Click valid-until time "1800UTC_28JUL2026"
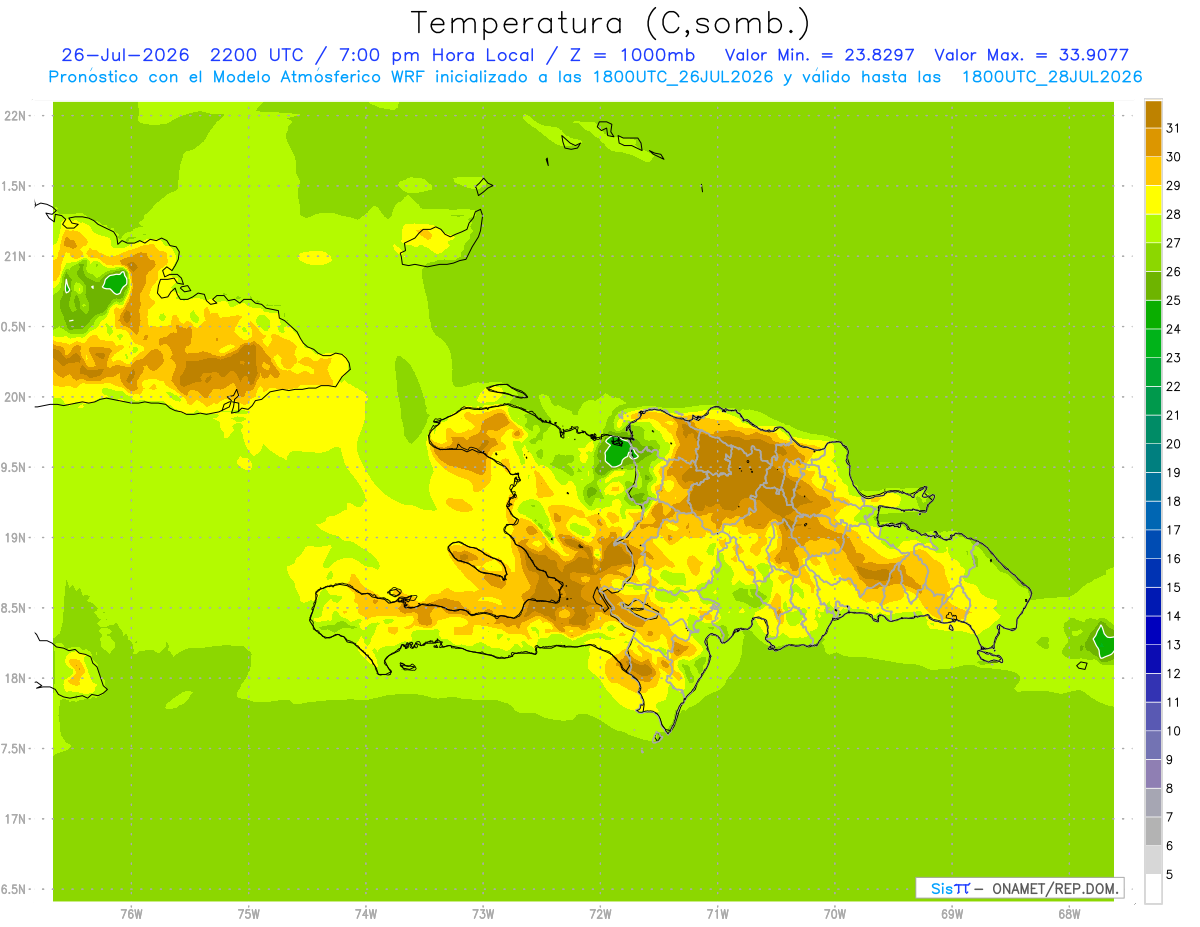 pos(1052,77)
